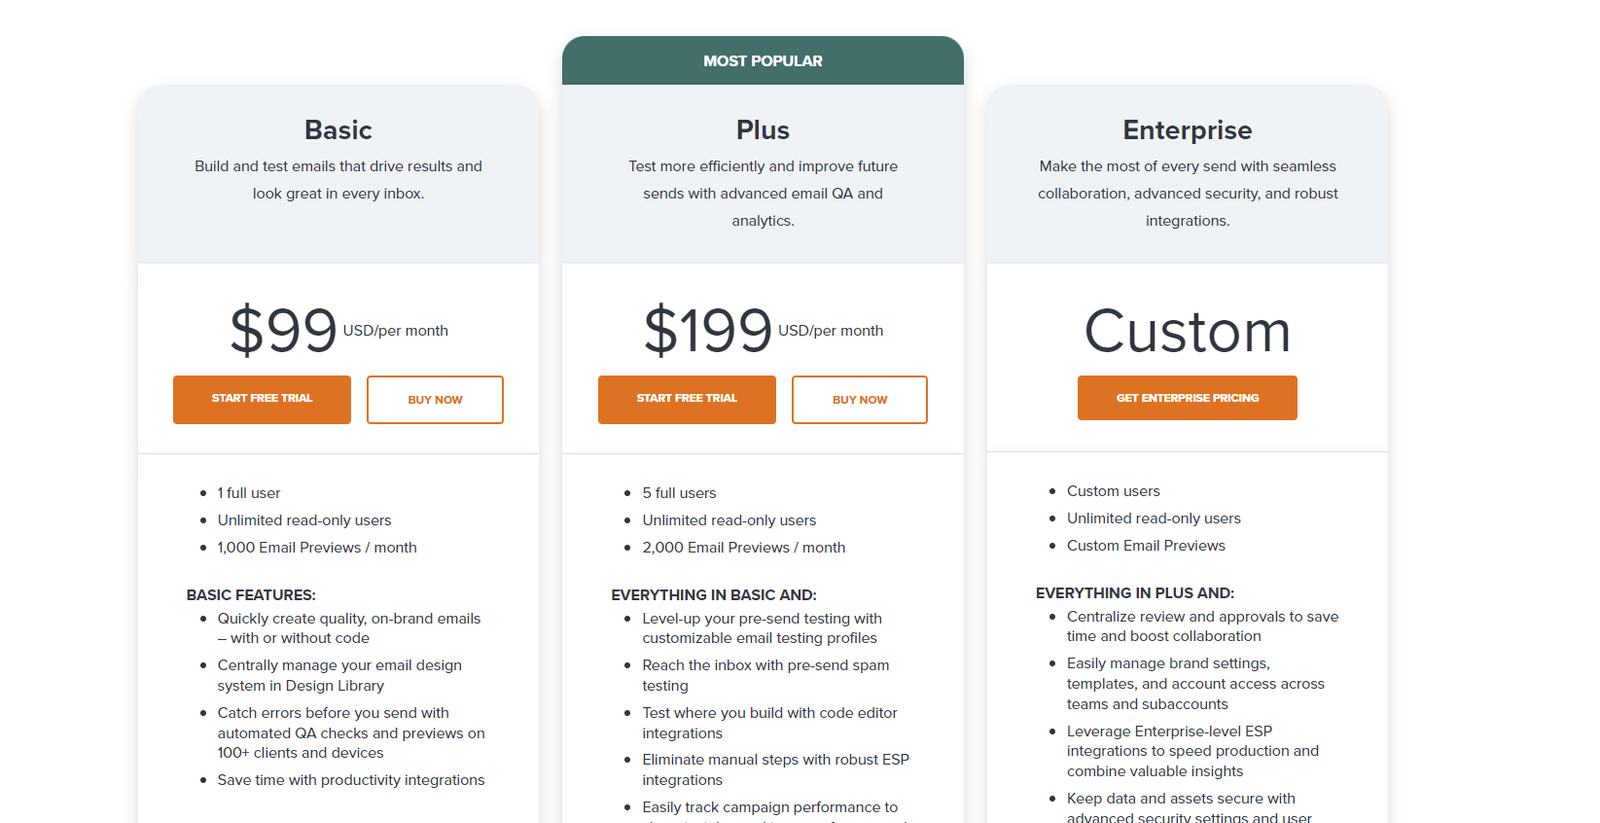
Task: Select the Custom Email Previews bullet item
Action: point(1145,545)
